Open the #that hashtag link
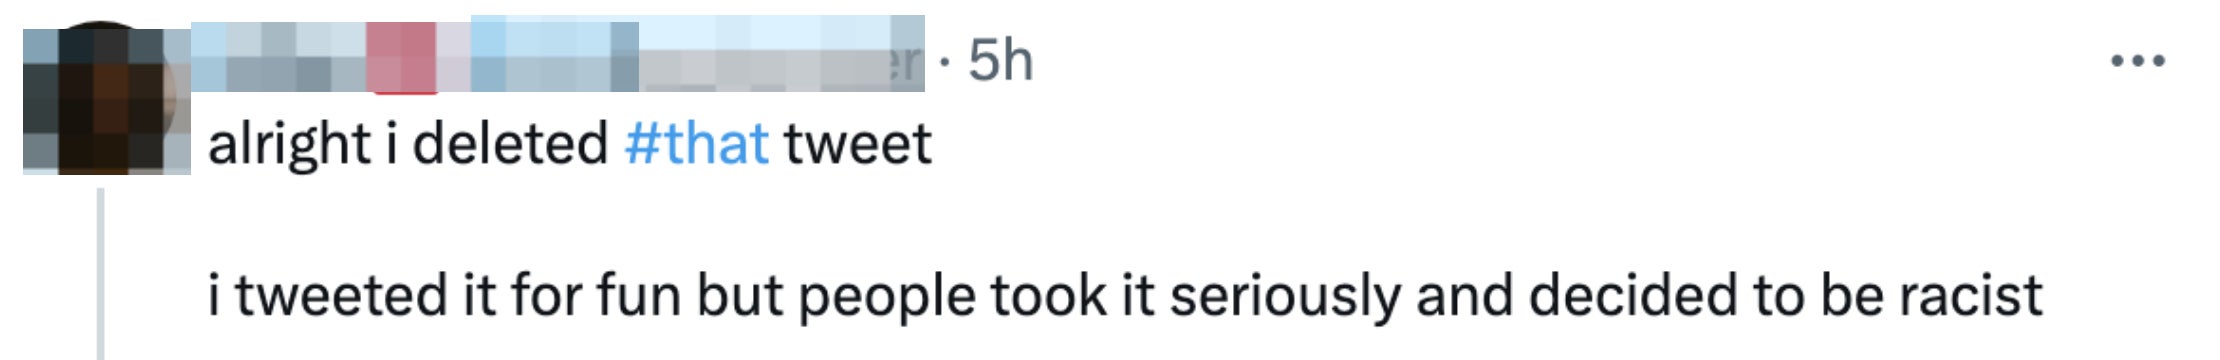This screenshot has height=360, width=2220. click(x=697, y=144)
